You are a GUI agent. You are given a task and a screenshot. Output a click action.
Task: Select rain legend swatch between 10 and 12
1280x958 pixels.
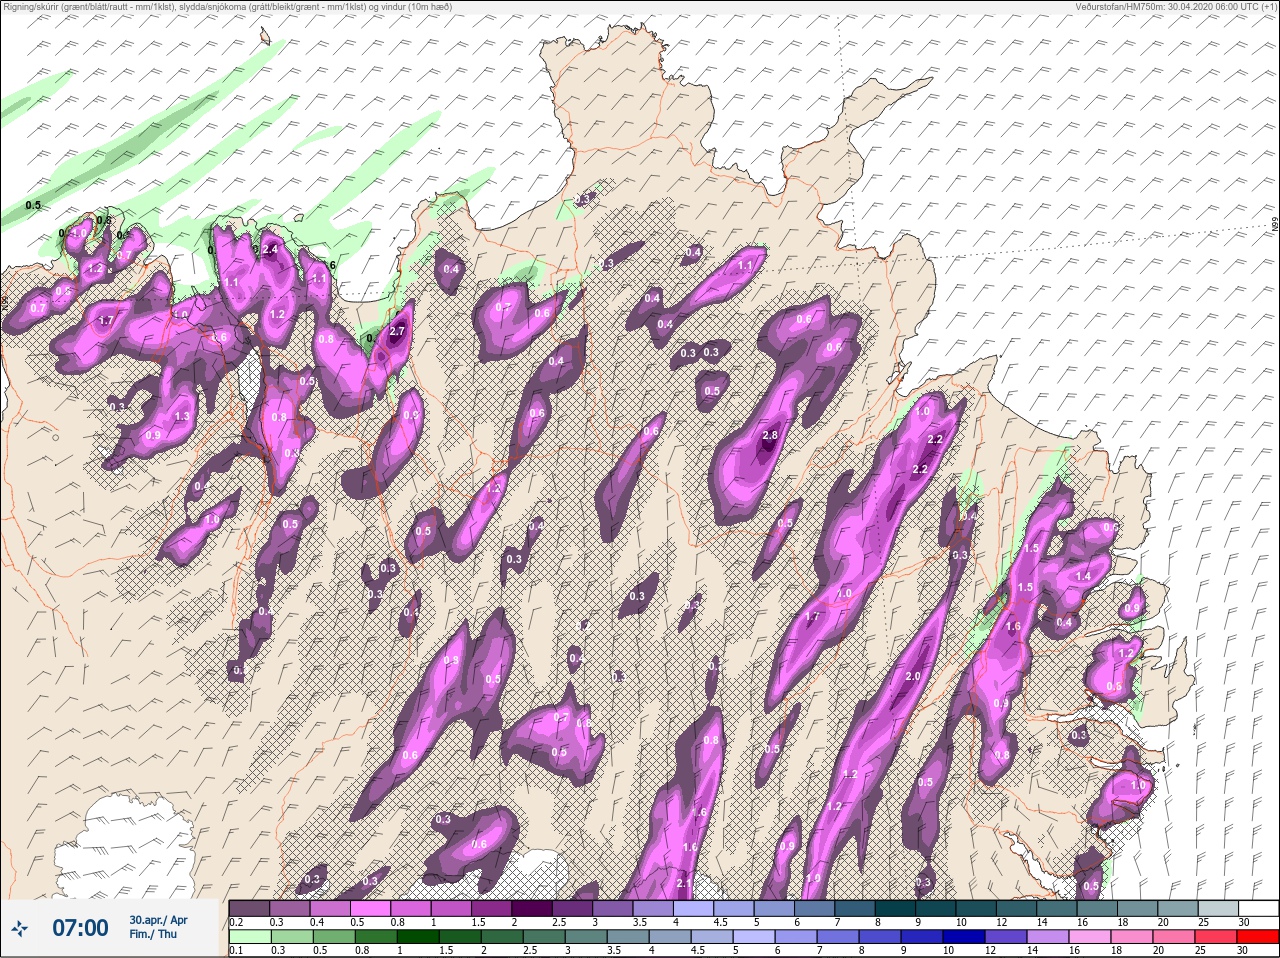tap(977, 908)
